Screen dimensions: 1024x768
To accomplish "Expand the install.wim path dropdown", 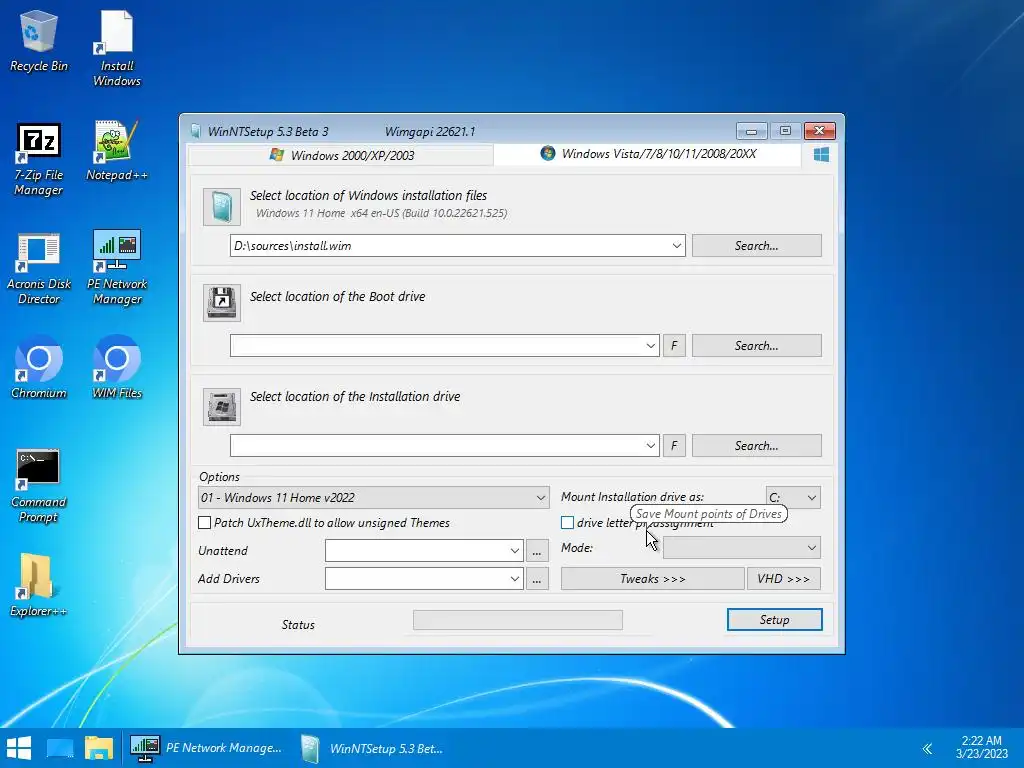I will 677,246.
